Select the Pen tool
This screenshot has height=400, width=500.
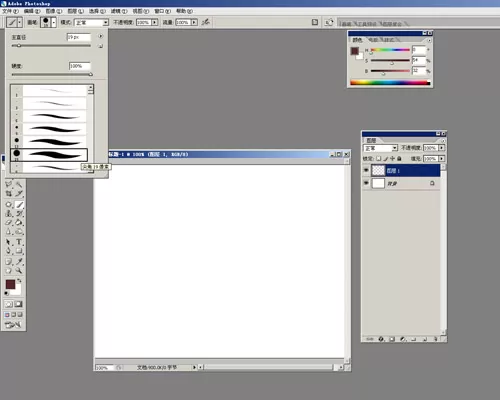point(9,251)
